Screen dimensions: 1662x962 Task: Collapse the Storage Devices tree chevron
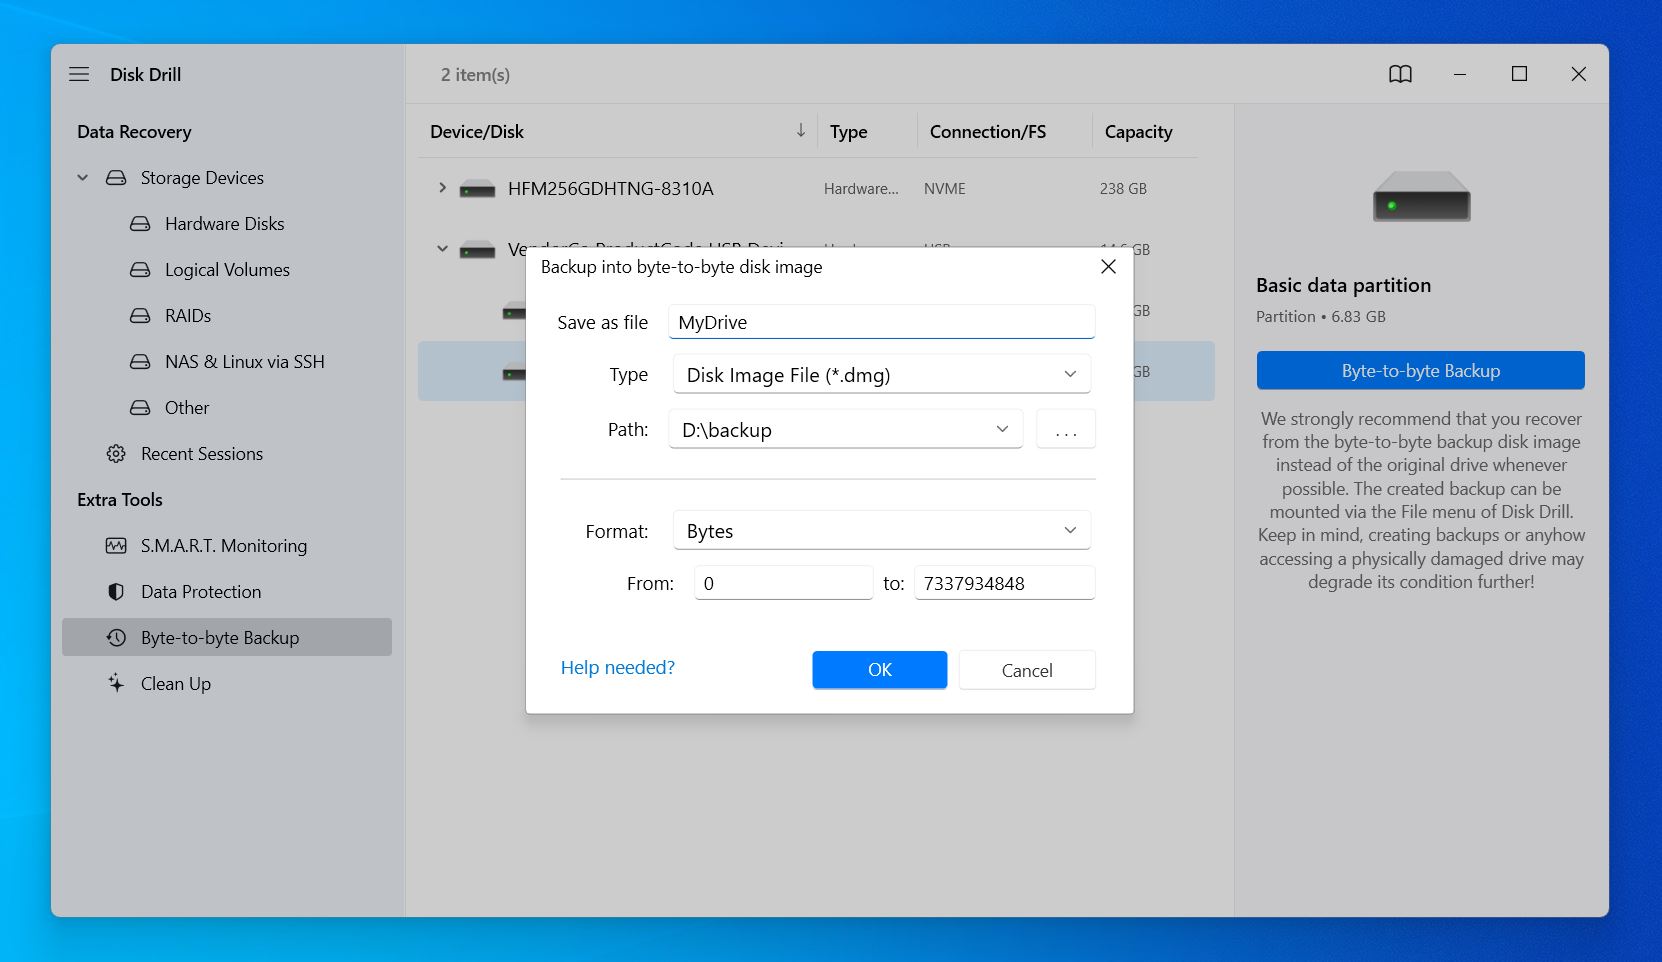click(x=83, y=178)
